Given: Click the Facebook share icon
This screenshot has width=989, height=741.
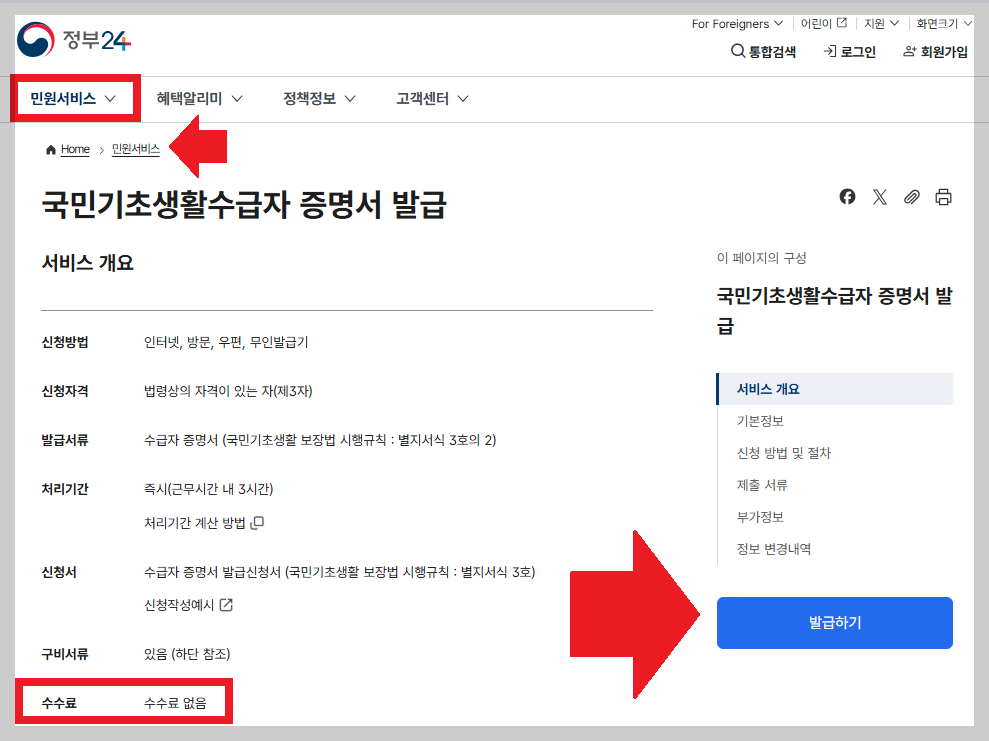Looking at the screenshot, I should (x=847, y=197).
